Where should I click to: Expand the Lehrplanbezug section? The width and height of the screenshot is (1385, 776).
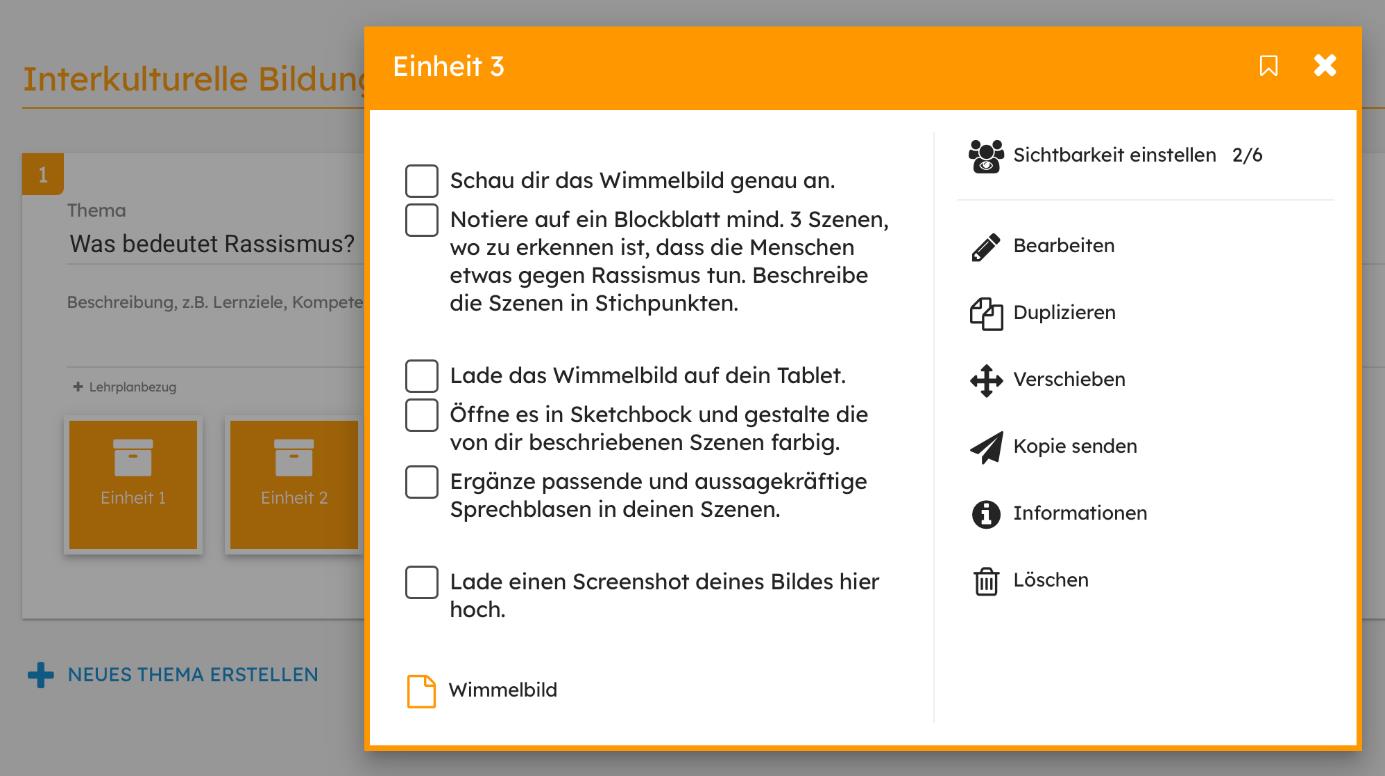click(x=124, y=387)
